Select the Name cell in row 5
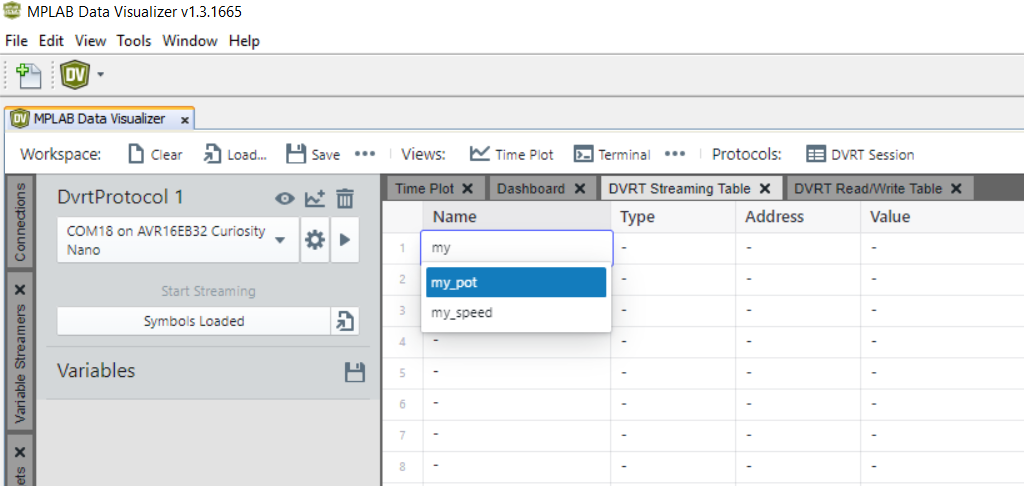Screen dimensions: 1024x486 point(517,373)
